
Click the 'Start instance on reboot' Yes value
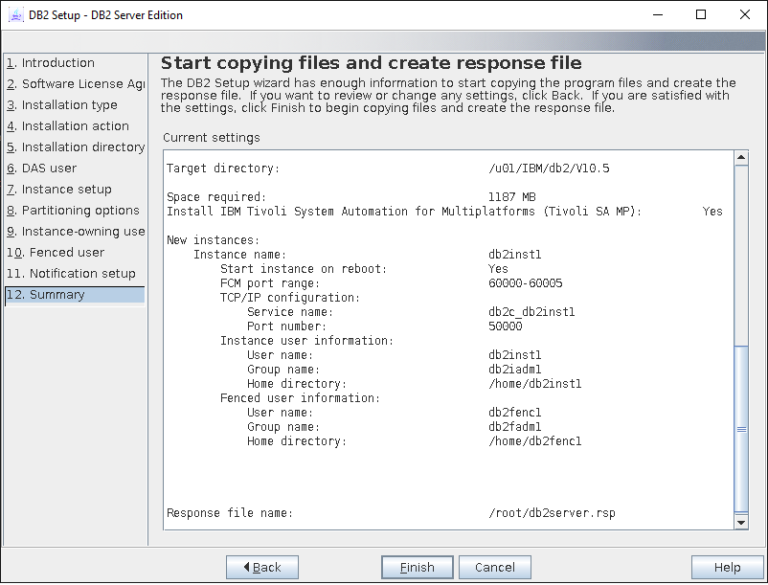(x=498, y=269)
